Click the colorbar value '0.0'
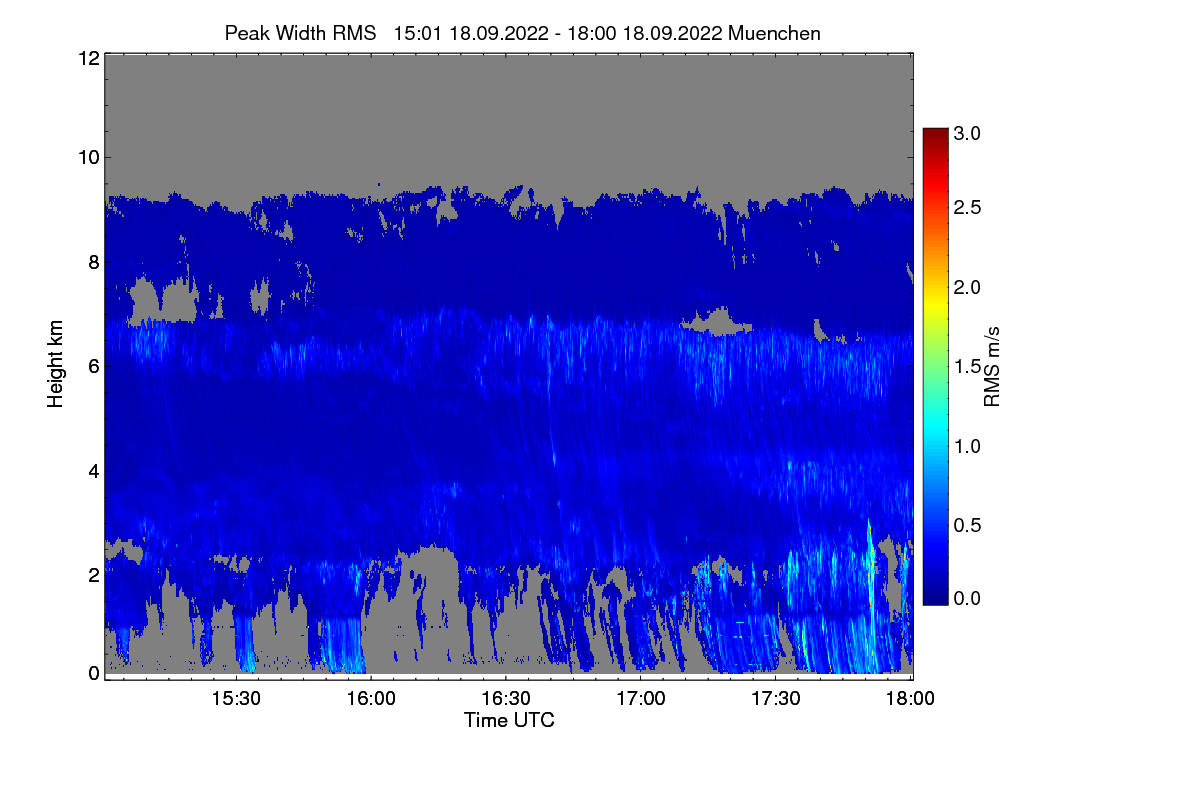 point(966,598)
